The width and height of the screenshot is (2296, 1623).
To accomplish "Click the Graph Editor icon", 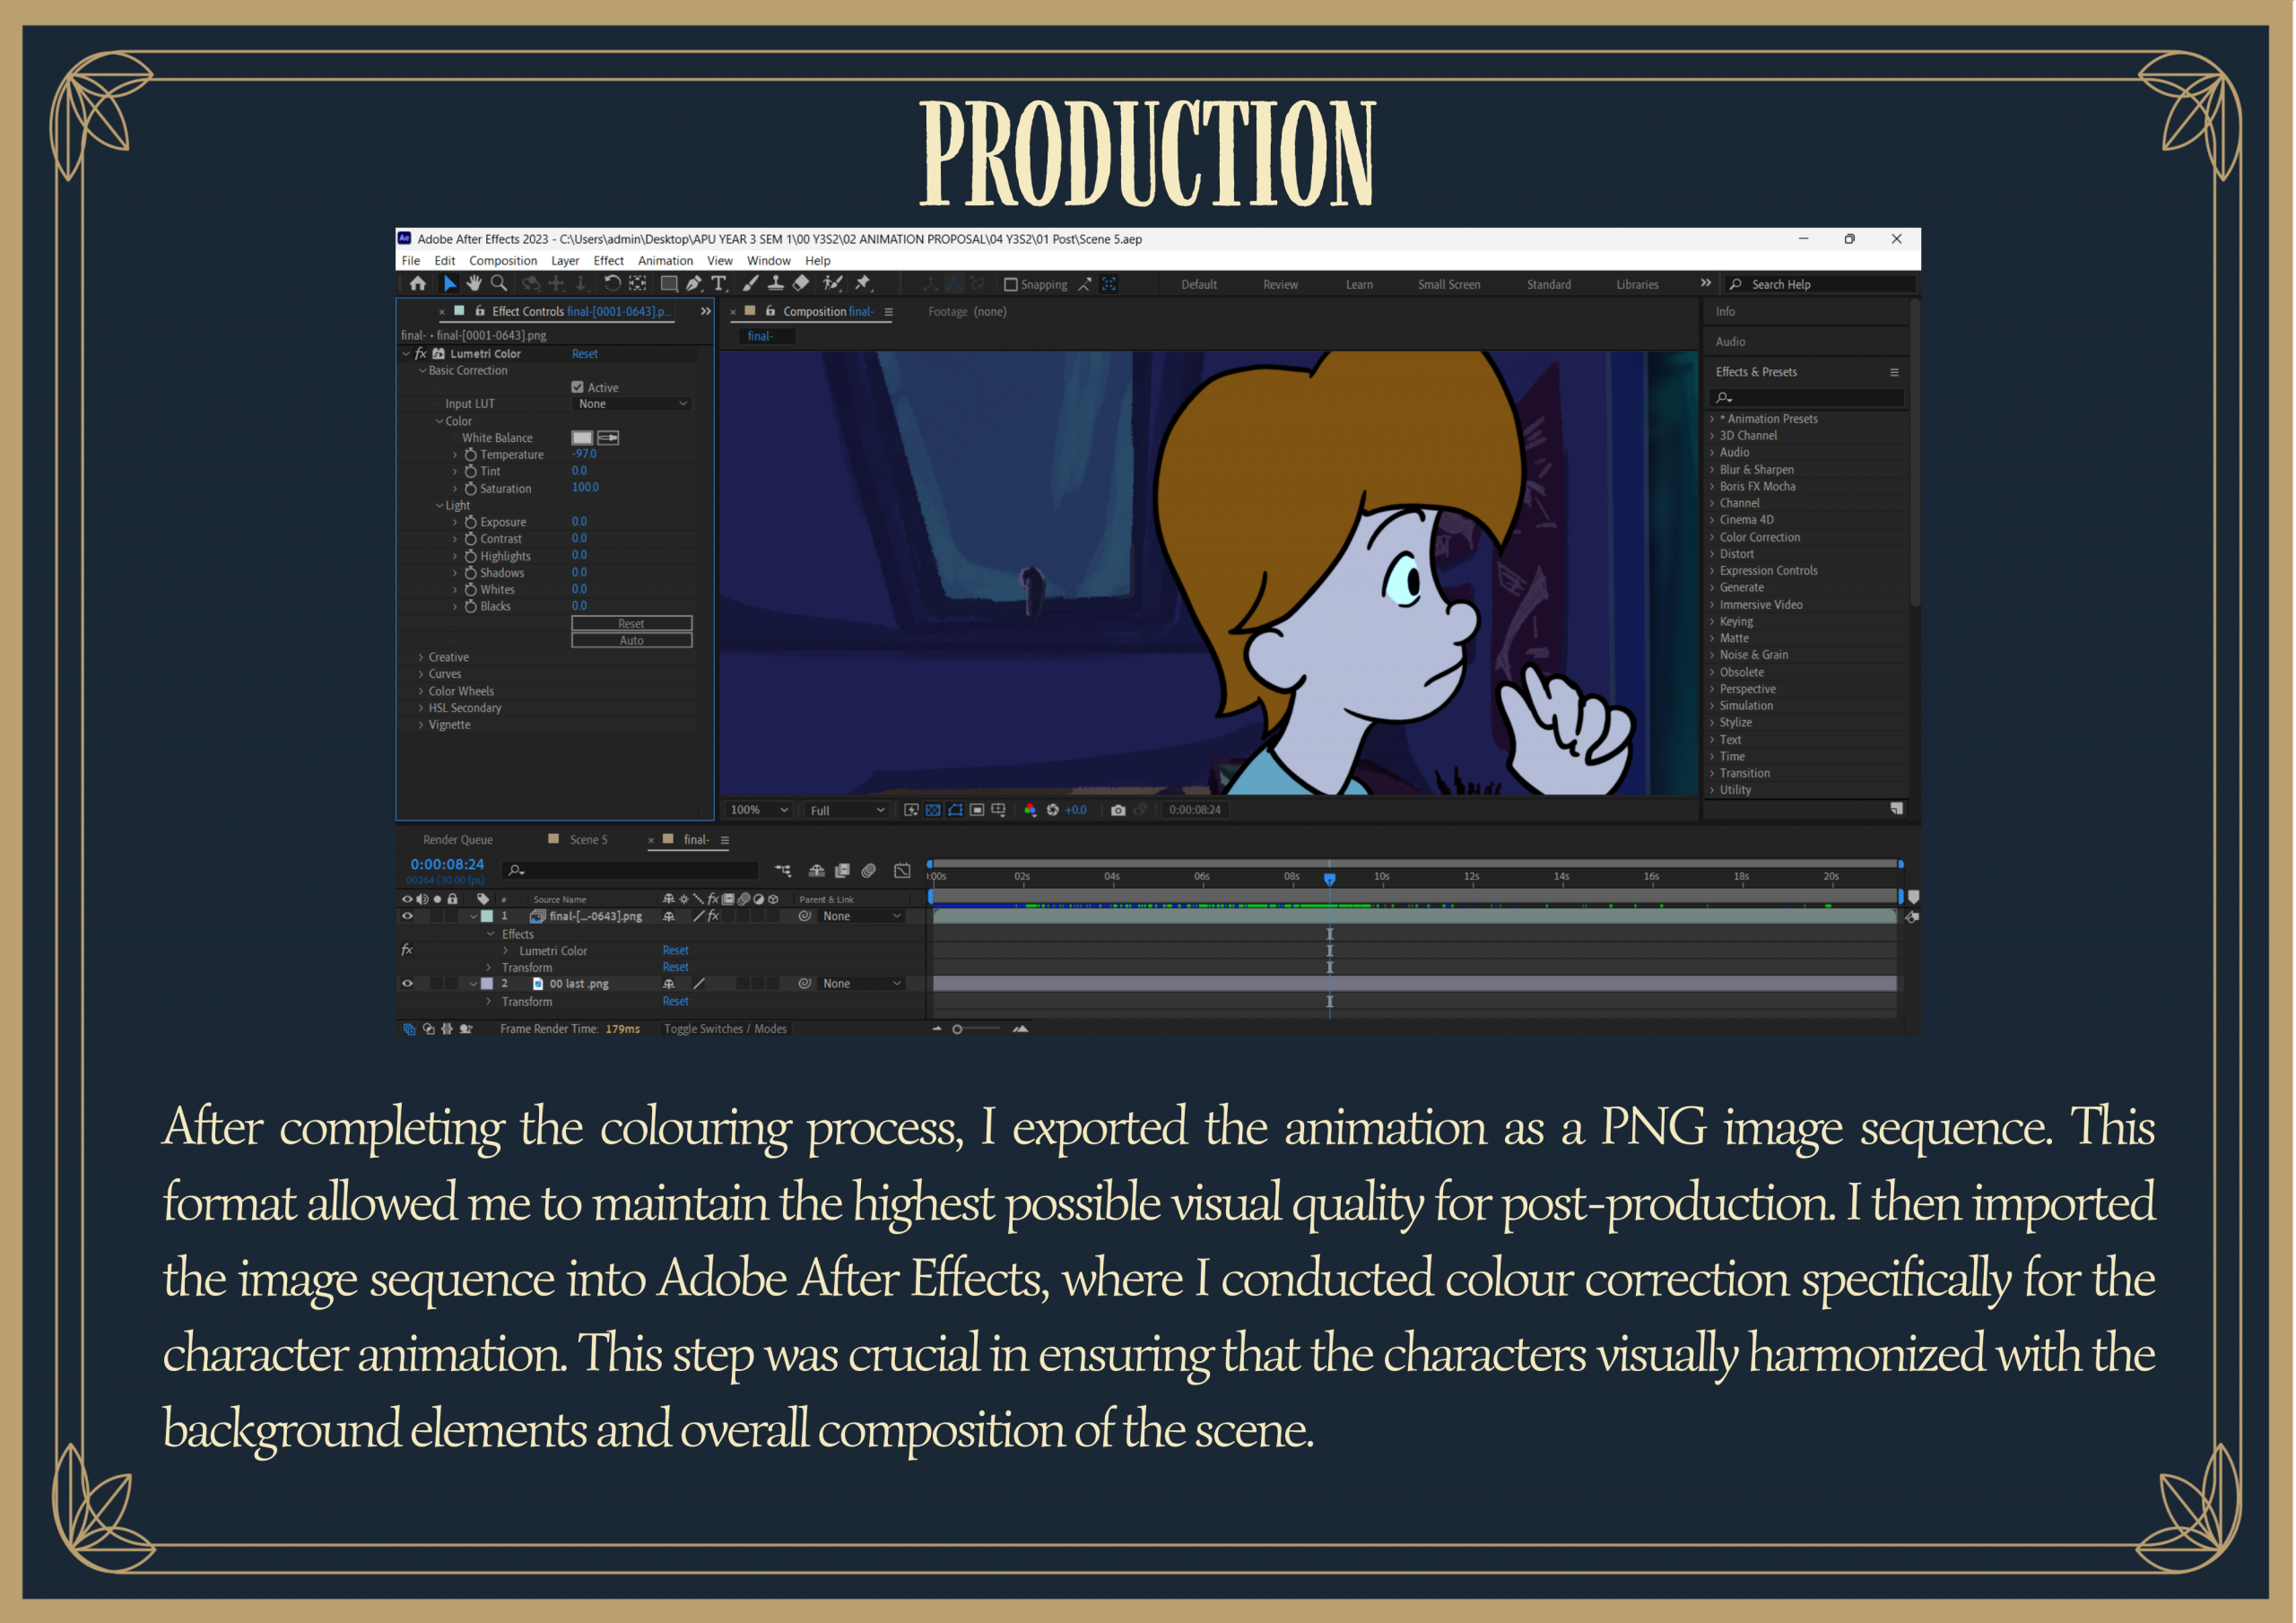I will tap(902, 871).
